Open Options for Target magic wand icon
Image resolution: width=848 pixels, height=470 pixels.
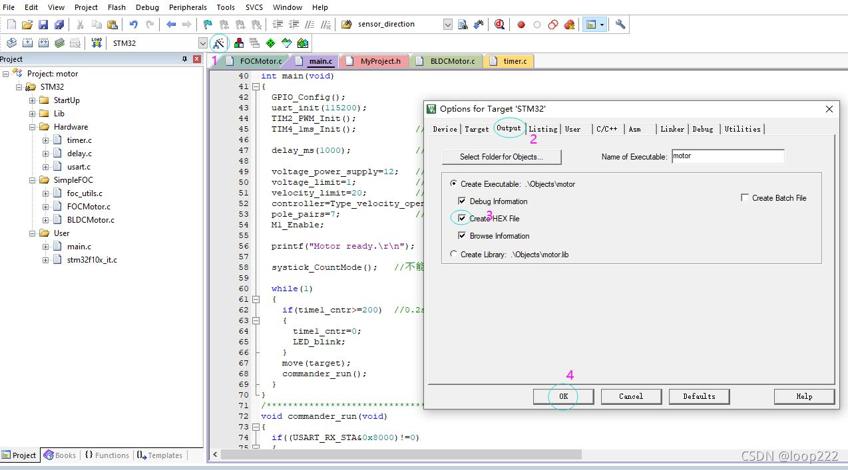point(218,43)
